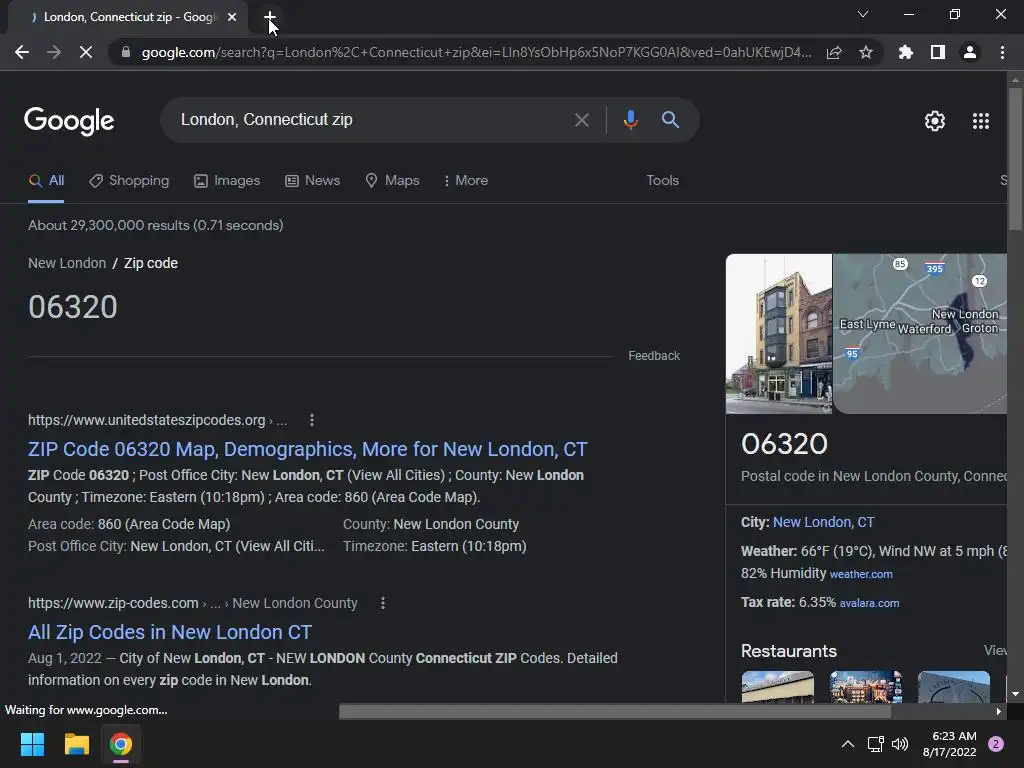Open the network status tray icon
Screen dimensions: 1024x768
click(875, 744)
